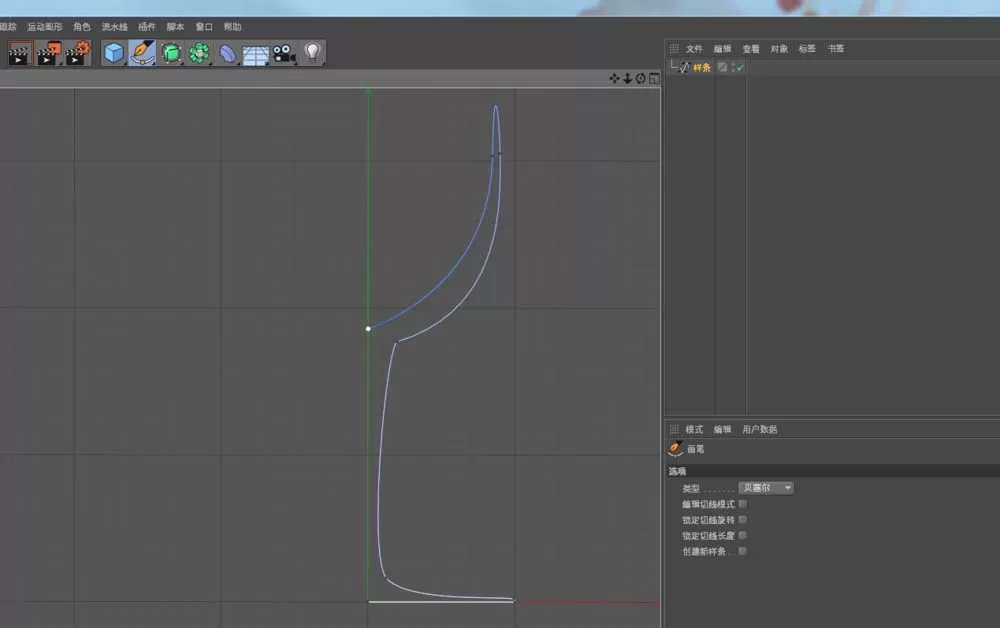Open the 角色 menu
Image resolution: width=1000 pixels, height=628 pixels.
pos(82,27)
